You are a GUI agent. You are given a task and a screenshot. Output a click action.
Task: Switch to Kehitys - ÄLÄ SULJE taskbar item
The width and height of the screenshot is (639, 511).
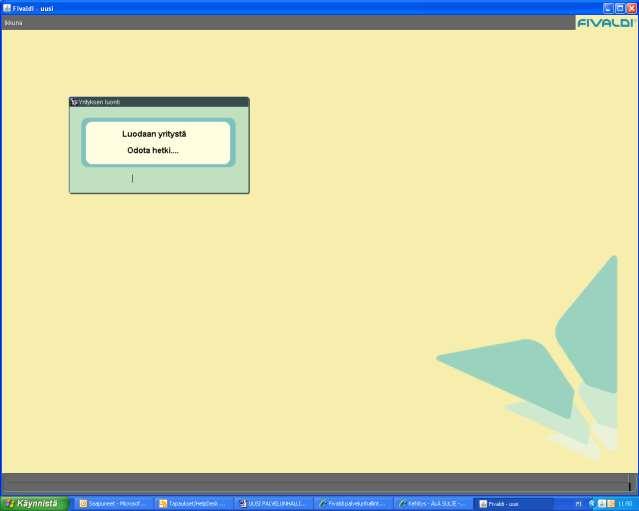click(433, 504)
